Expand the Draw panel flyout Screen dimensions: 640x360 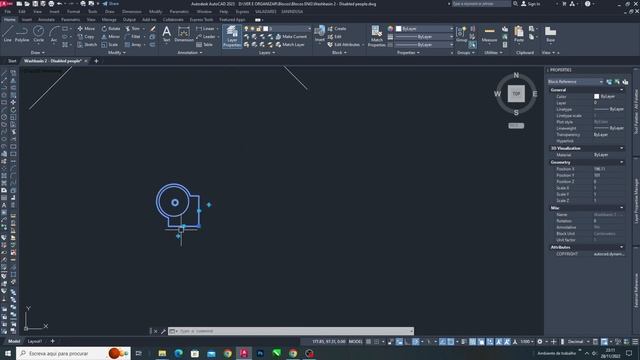37,53
